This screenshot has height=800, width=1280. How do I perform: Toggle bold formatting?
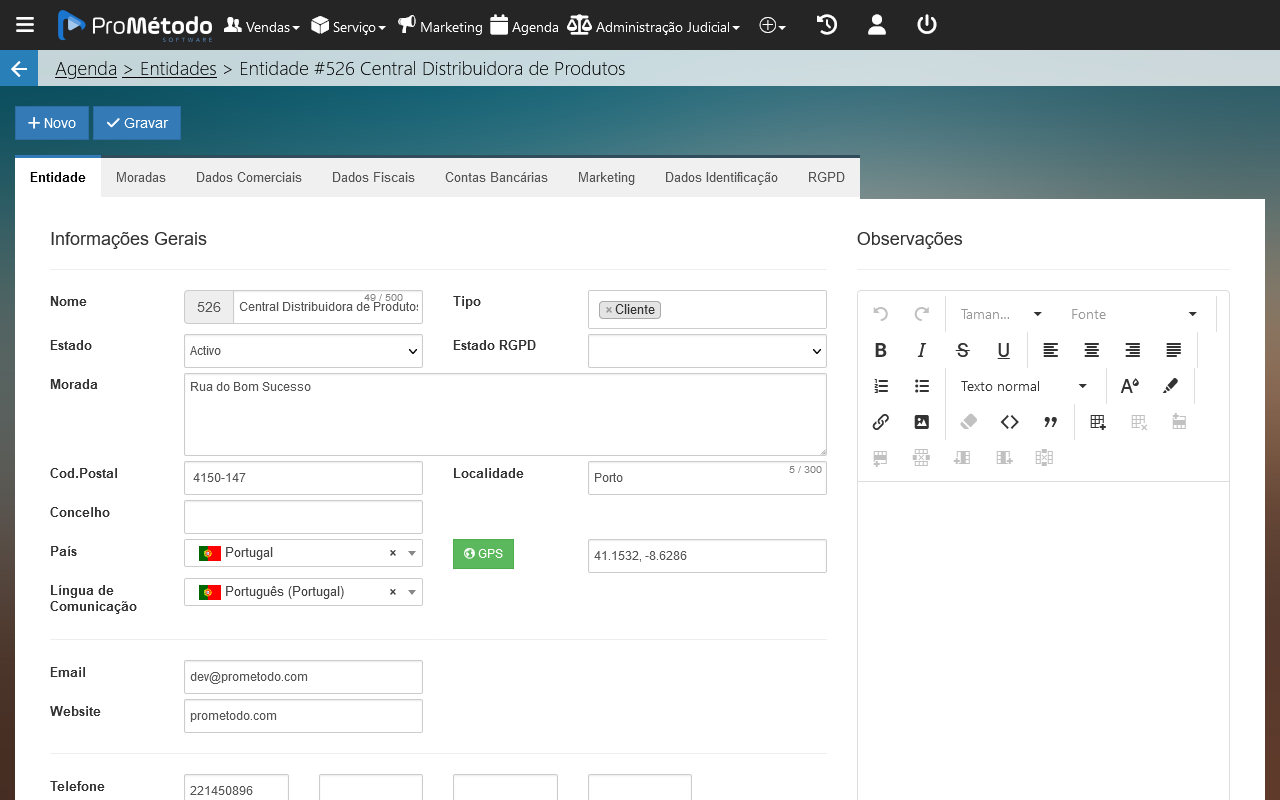coord(881,350)
